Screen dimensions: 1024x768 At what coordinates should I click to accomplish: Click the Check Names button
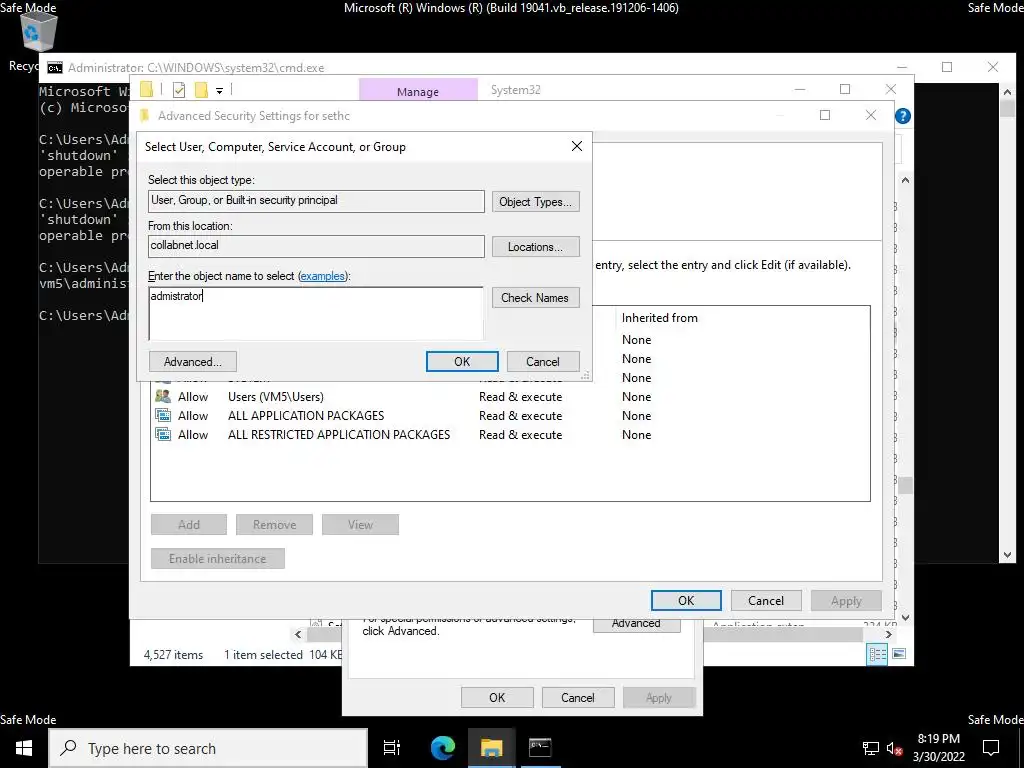click(x=536, y=298)
